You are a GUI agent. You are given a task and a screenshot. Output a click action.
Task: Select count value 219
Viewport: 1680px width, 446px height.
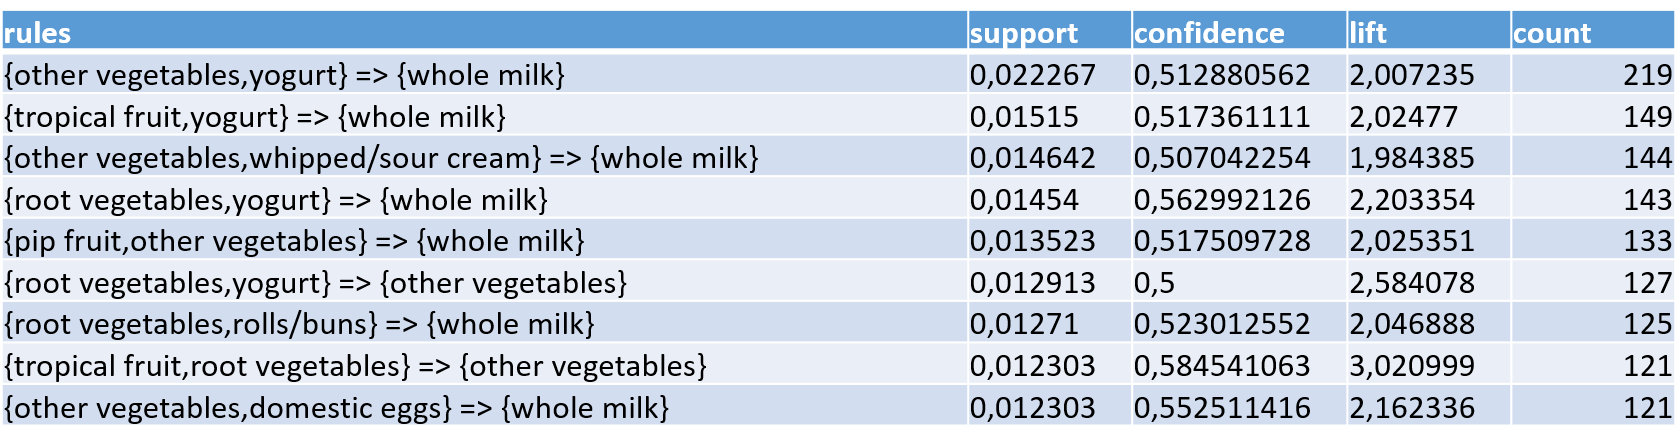click(x=1647, y=75)
